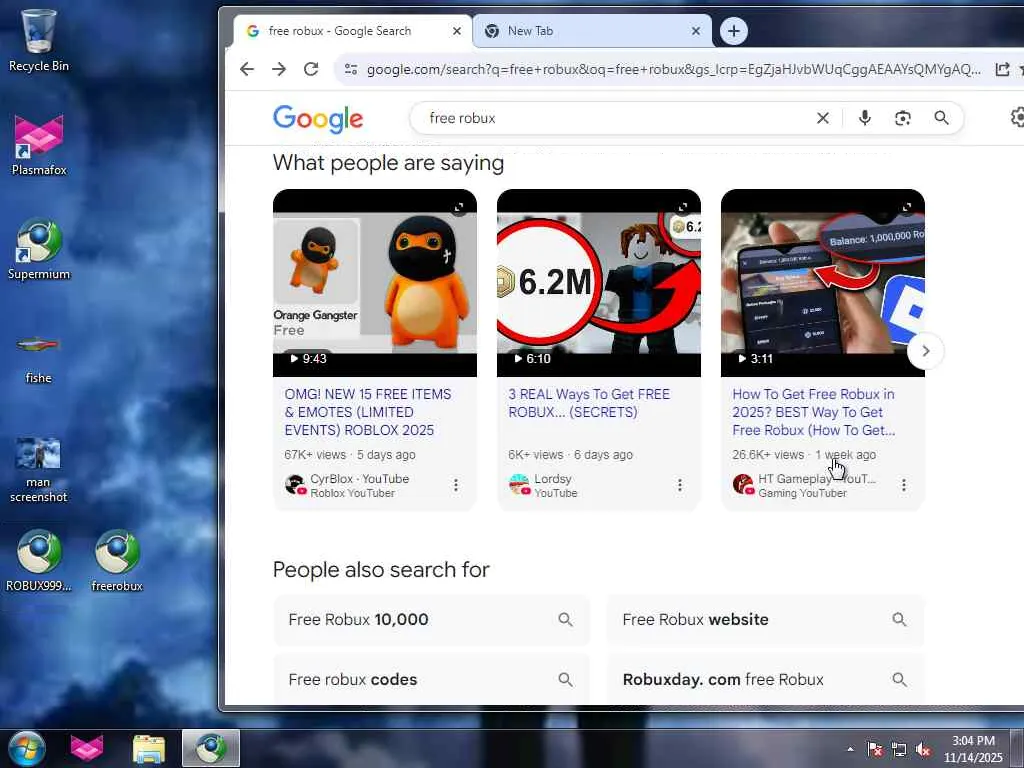Play the 3:11 phone balance video thumbnail
This screenshot has width=1024, height=768.
[823, 283]
